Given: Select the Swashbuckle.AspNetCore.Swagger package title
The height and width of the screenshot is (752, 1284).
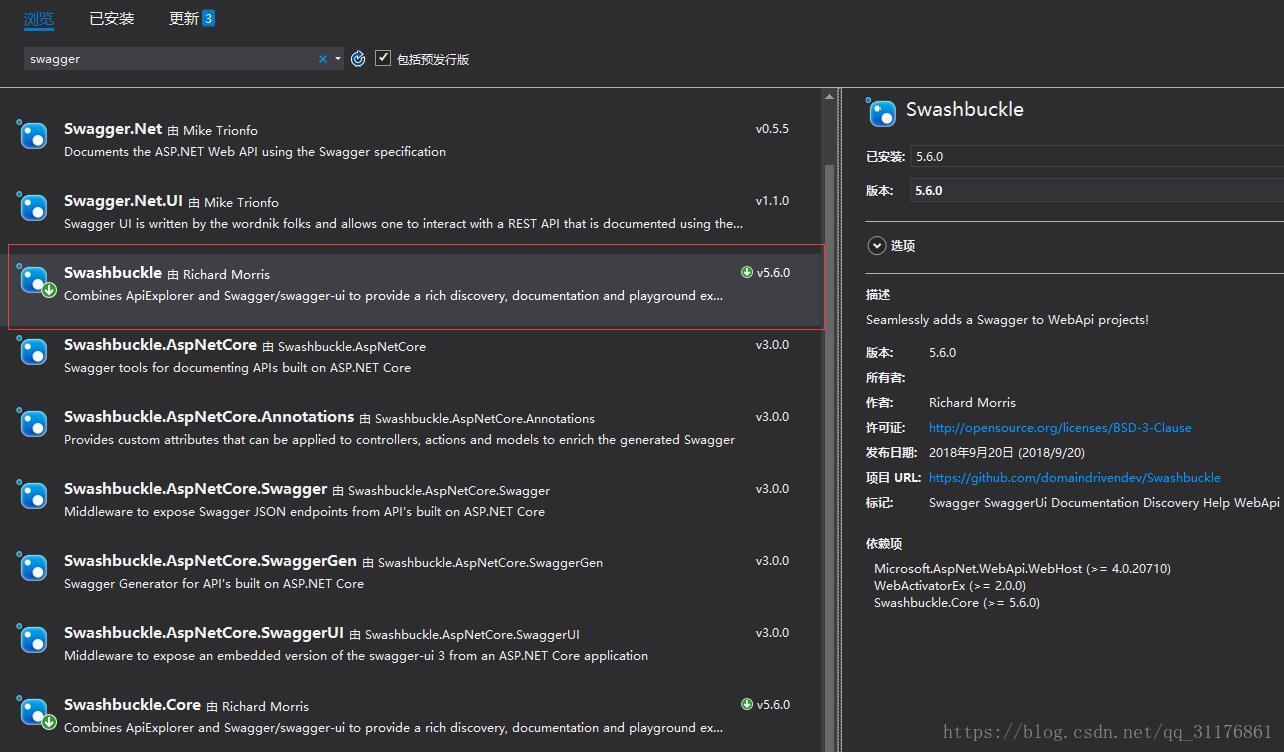Looking at the screenshot, I should [x=196, y=489].
